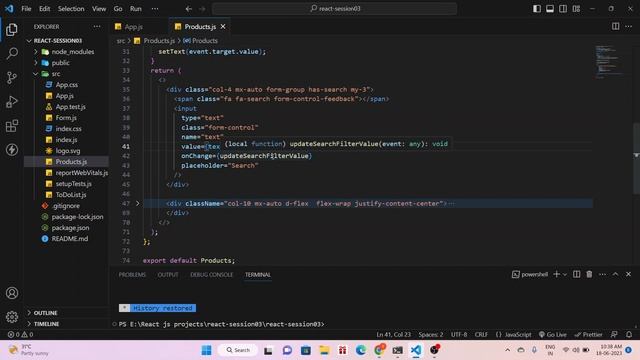Open the Debug Console tab
Viewport: 640px width, 360px height.
tap(211, 275)
